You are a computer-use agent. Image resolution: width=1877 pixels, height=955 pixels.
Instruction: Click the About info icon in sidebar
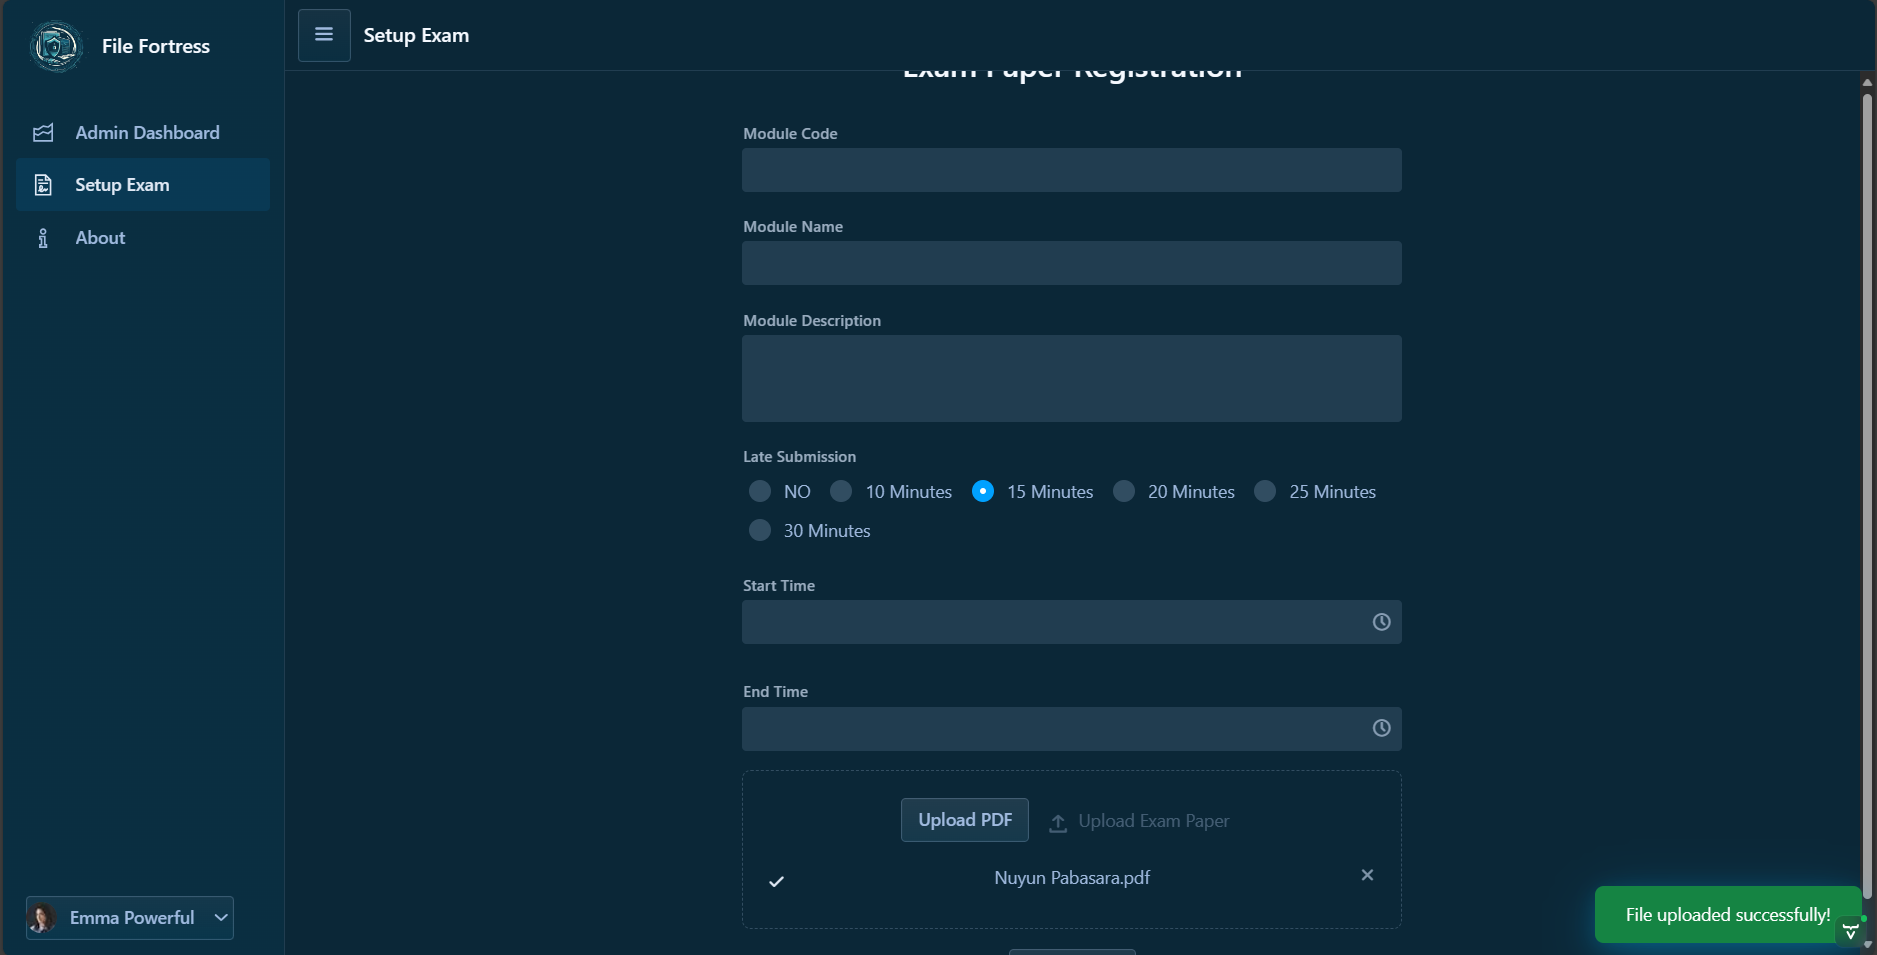[x=43, y=238]
